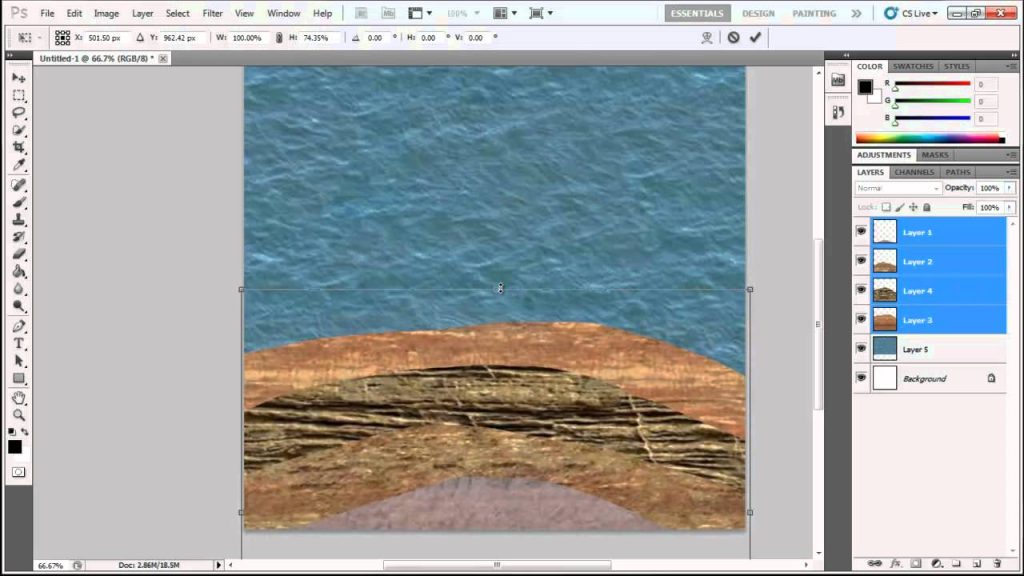
Task: Click the foreground color swatch in toolbar
Action: click(15, 447)
